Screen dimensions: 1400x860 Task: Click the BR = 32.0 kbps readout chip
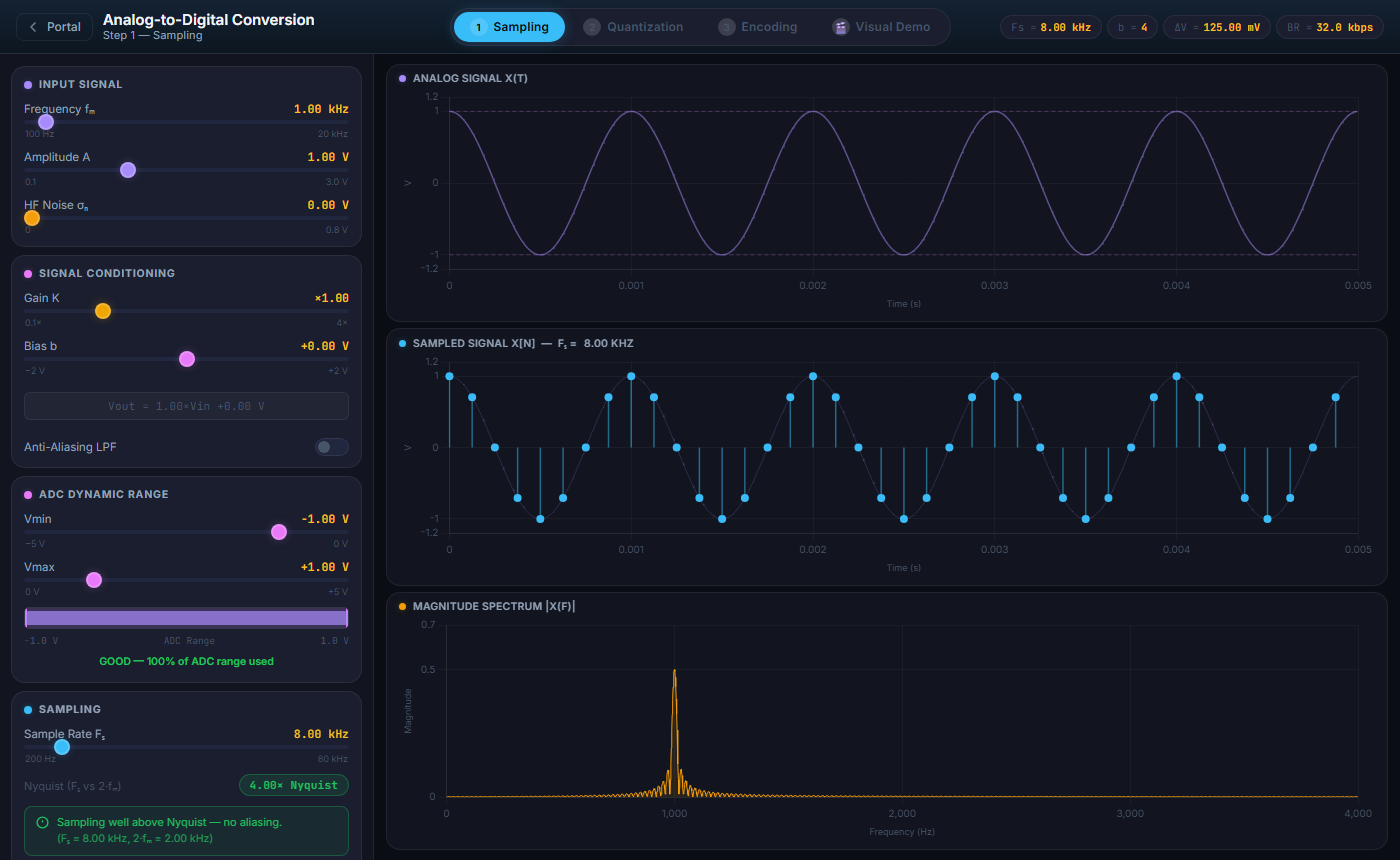point(1330,27)
